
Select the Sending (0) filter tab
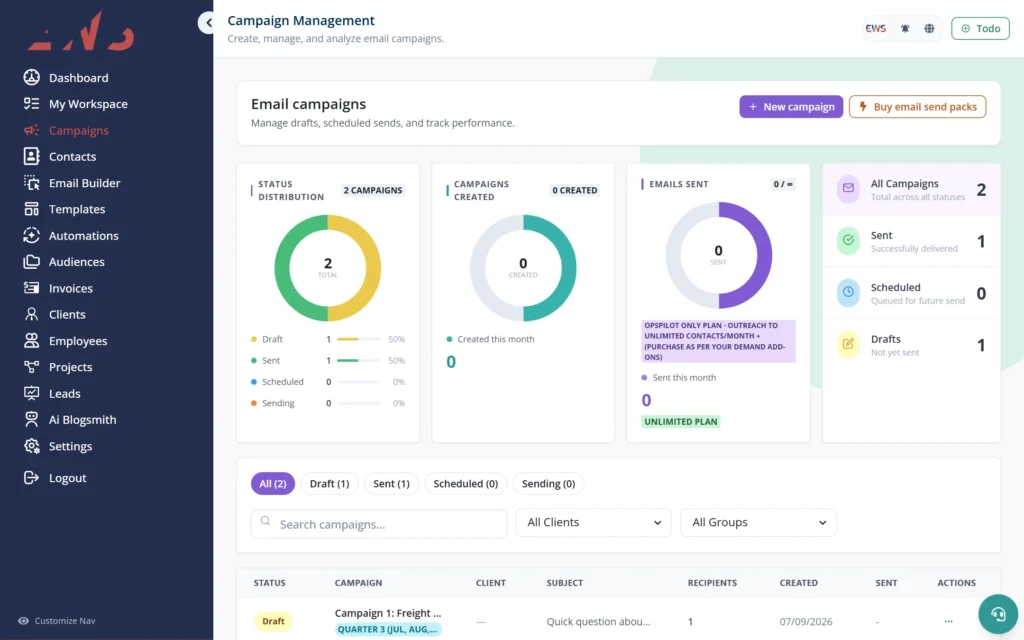coord(549,483)
